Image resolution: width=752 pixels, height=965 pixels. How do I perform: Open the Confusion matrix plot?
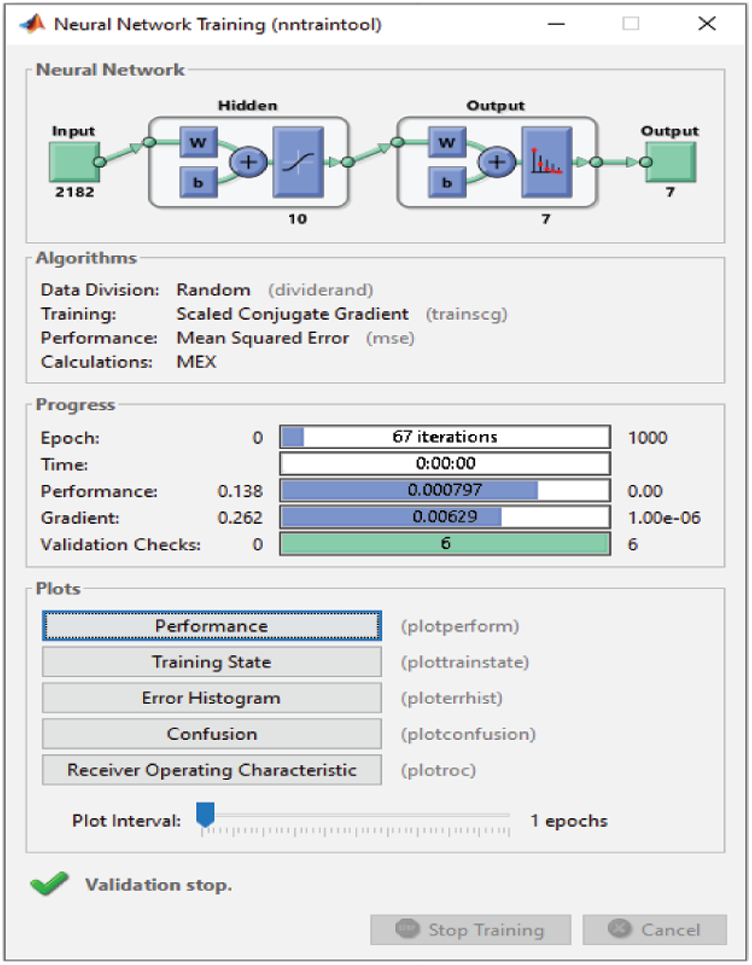[211, 734]
